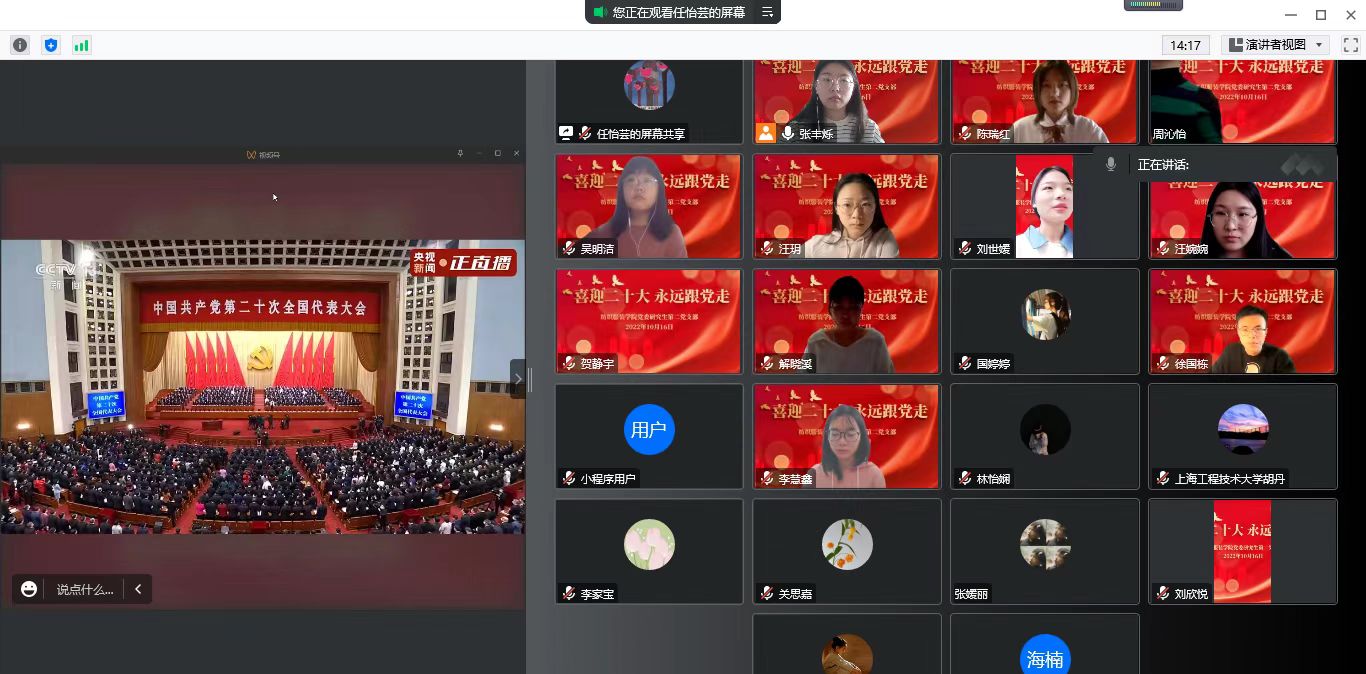Check the green network signal icon

coord(81,45)
